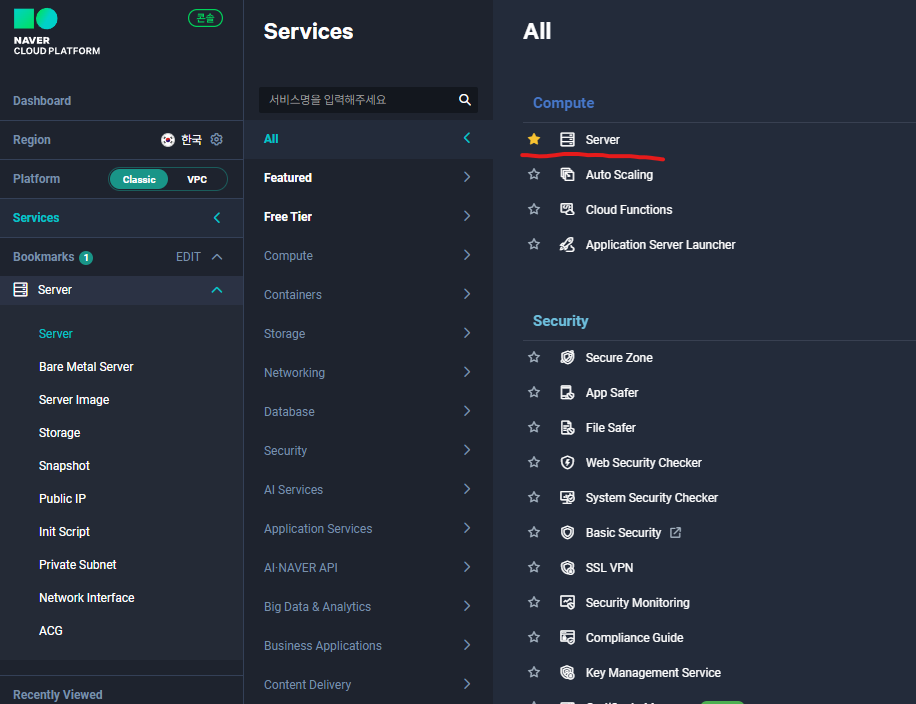Open the Basic Security shield icon
Viewport: 916px width, 704px height.
pos(567,532)
